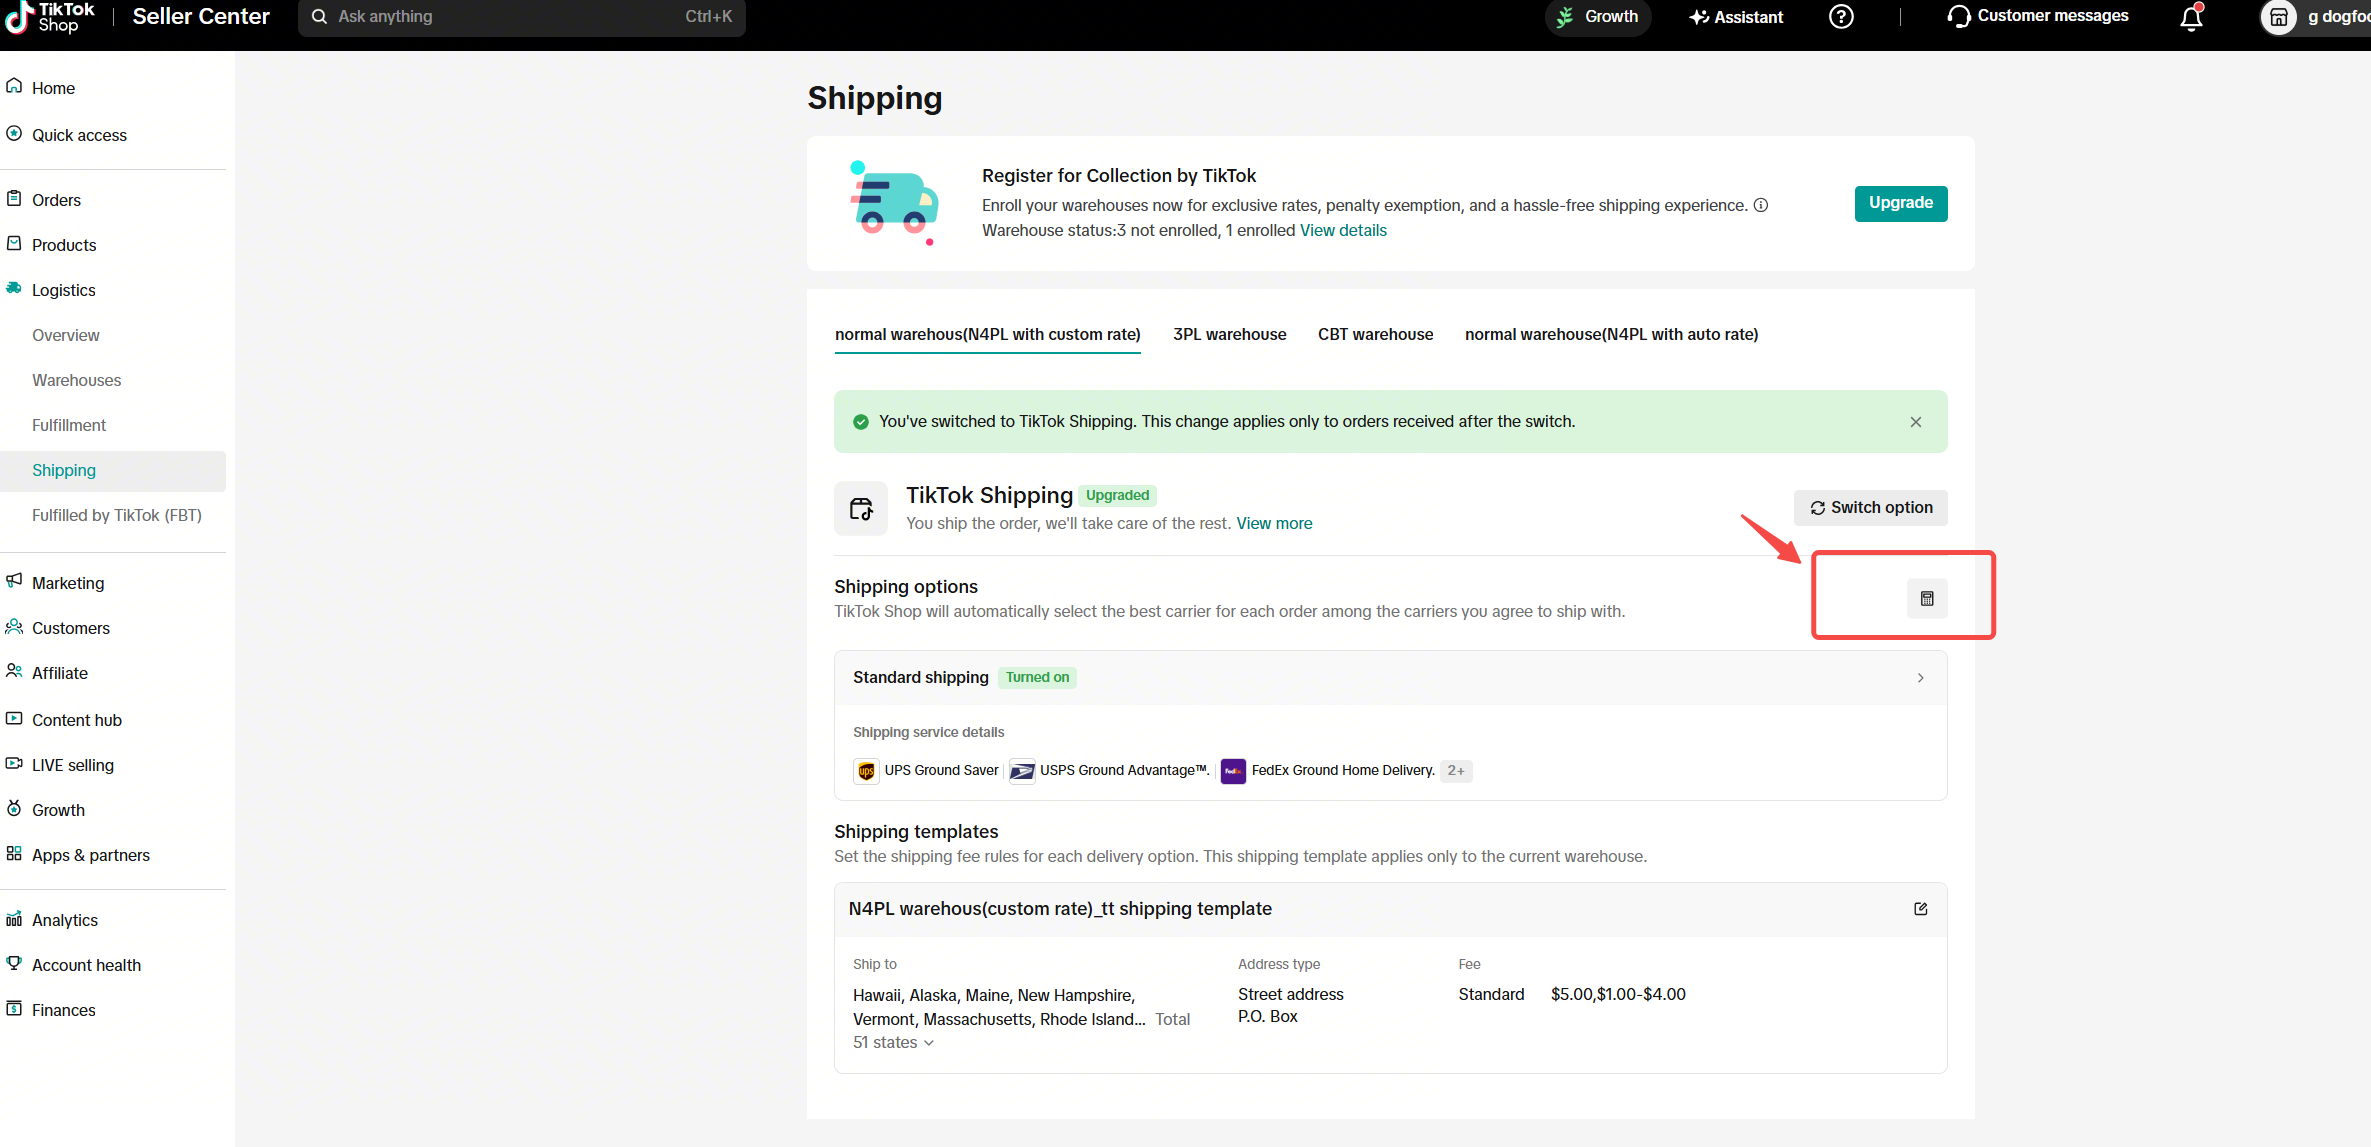Click the Home sidebar icon
Screen dimensions: 2371x1147
14,87
